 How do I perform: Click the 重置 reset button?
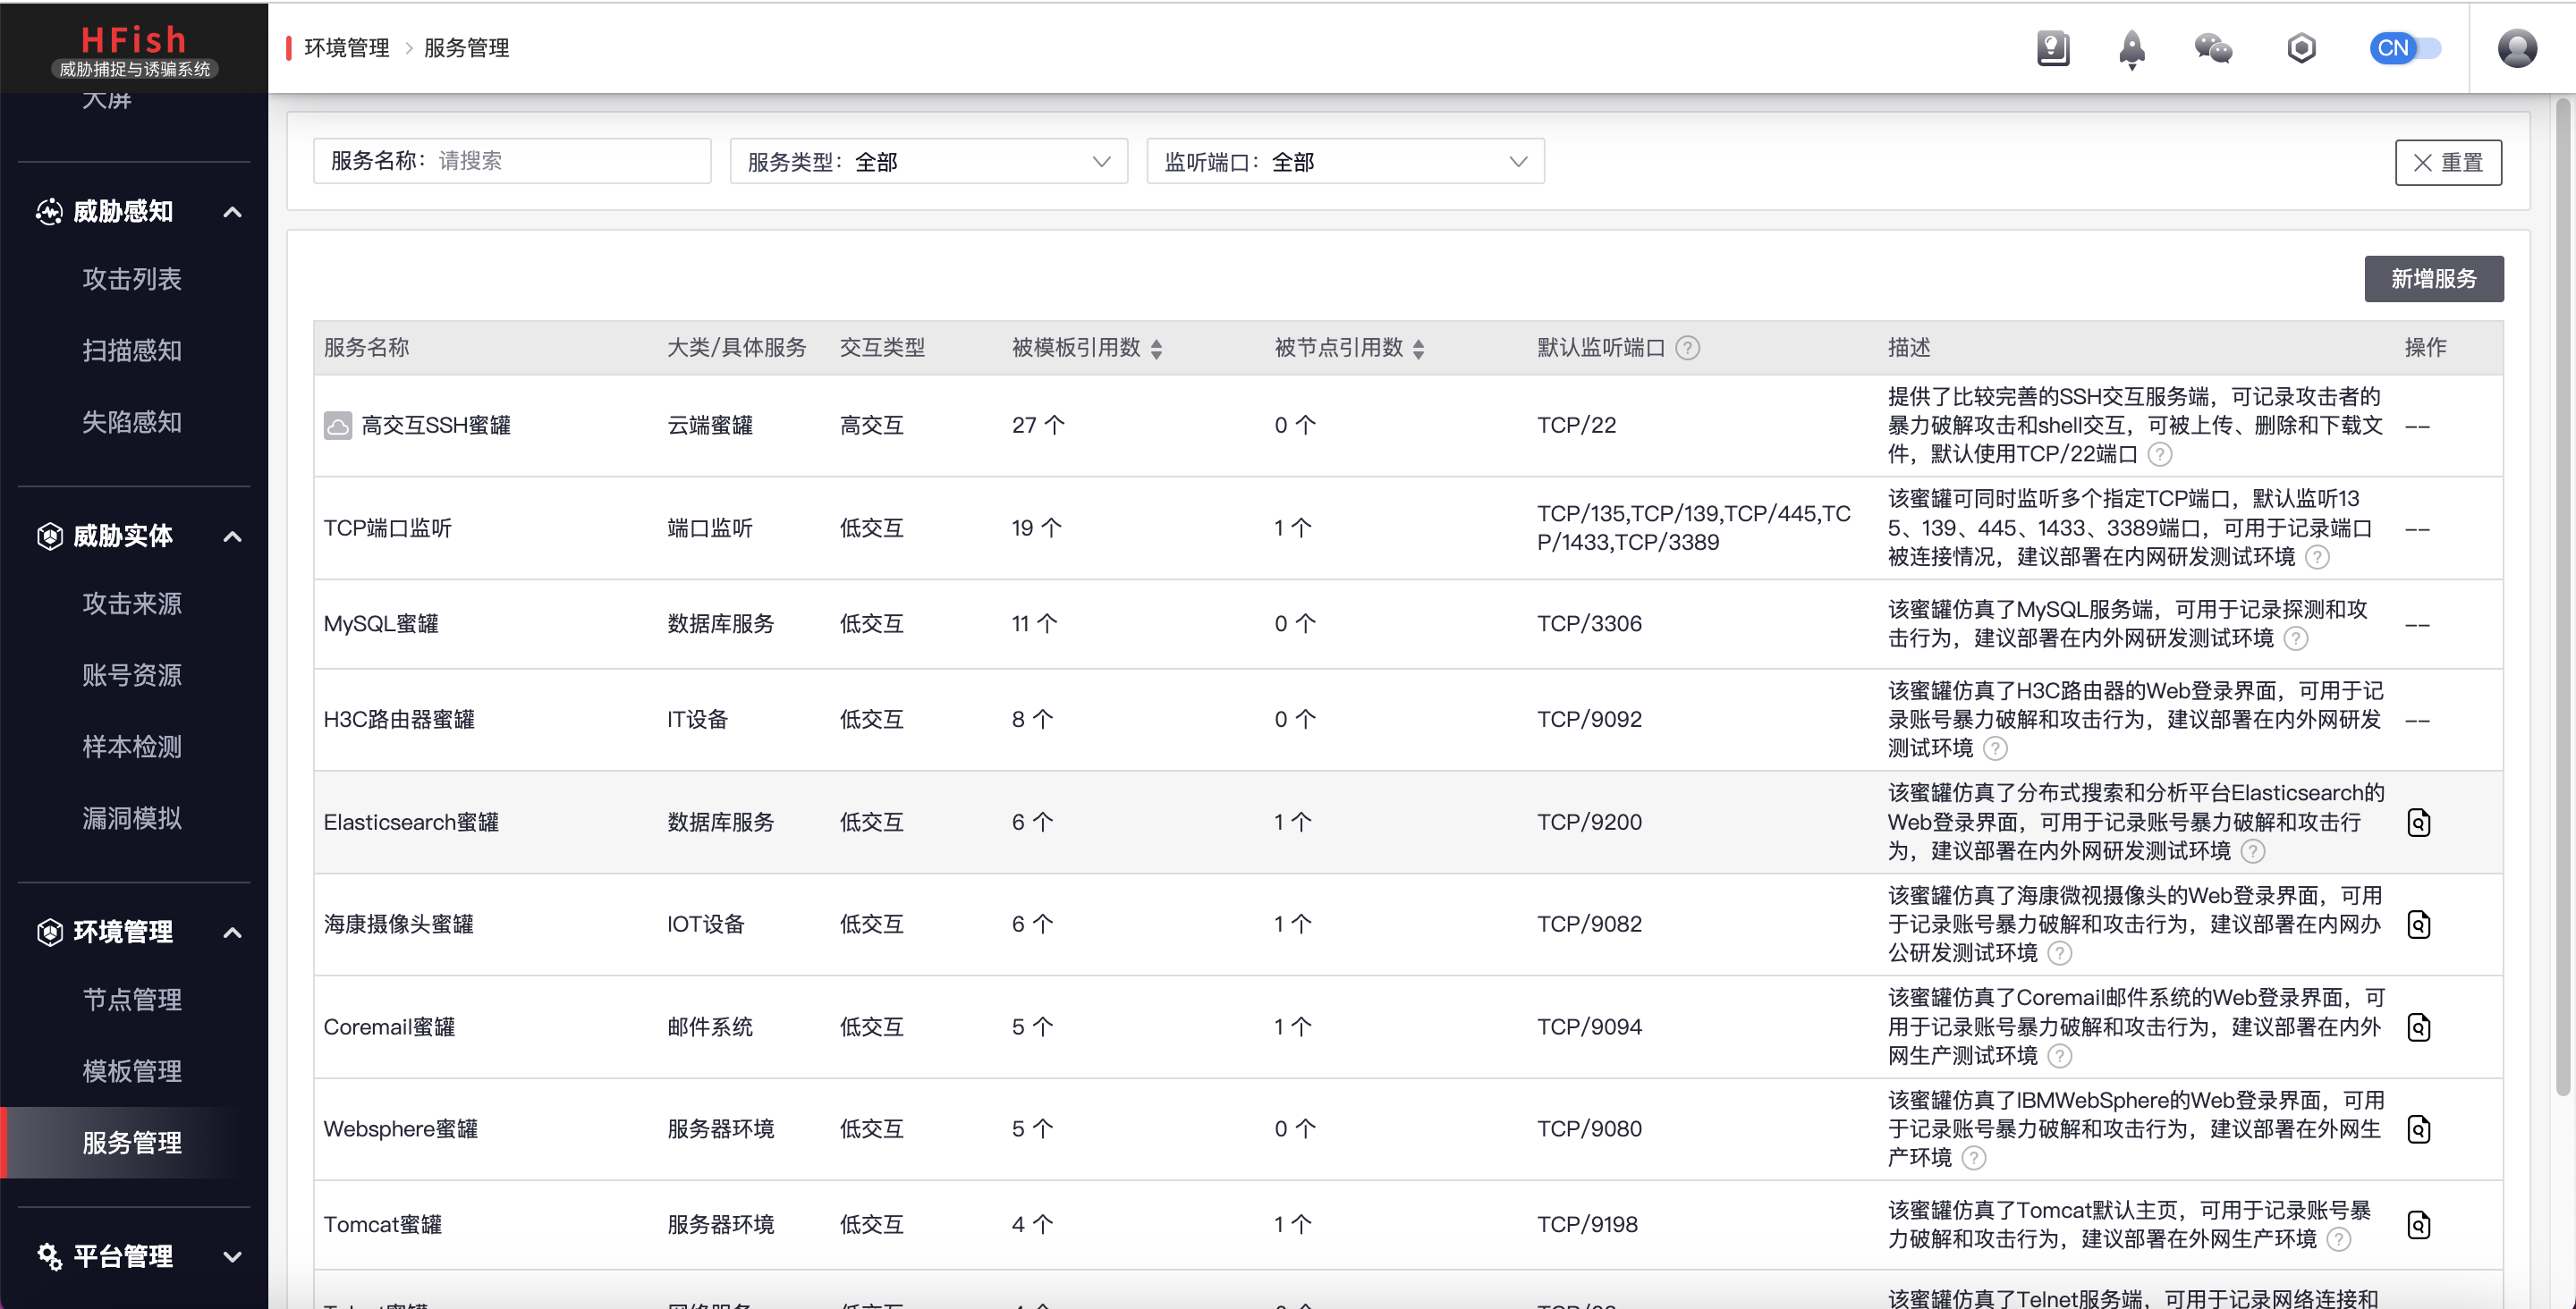point(2447,162)
